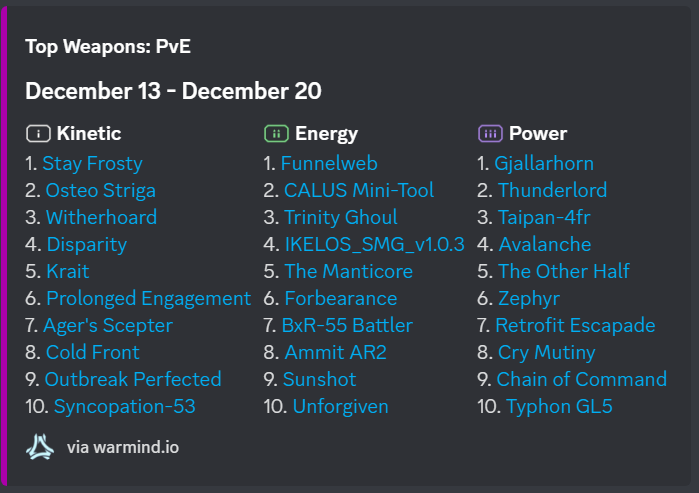Open the Funnelweb weapon link
The height and width of the screenshot is (493, 699).
329,163
